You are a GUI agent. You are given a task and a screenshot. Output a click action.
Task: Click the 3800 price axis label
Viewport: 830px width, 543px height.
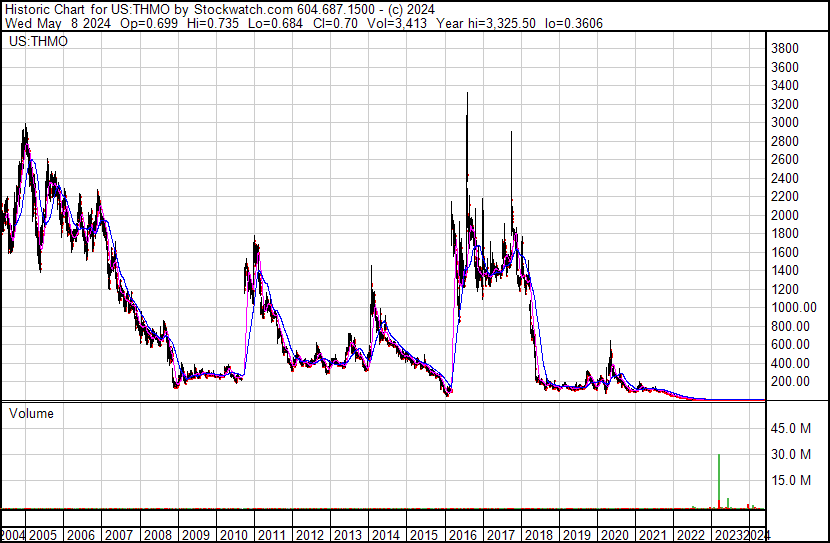(x=784, y=49)
